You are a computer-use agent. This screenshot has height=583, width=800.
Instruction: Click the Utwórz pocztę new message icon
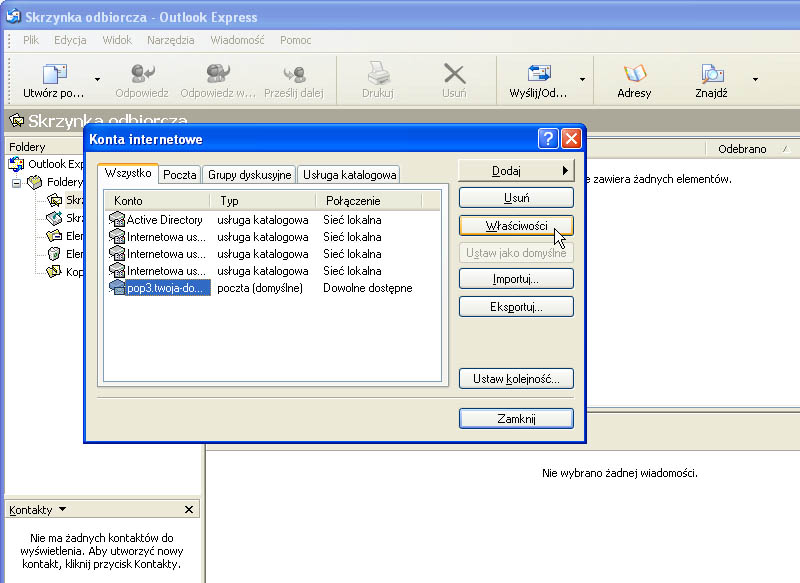[x=55, y=73]
